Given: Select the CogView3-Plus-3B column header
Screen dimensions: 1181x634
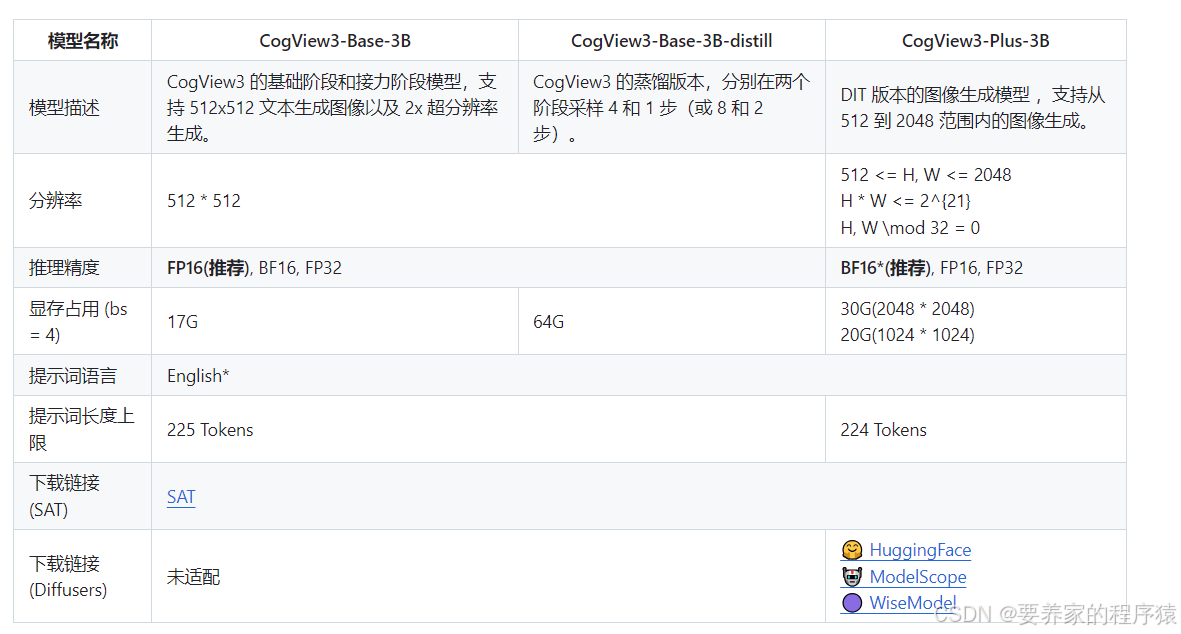Looking at the screenshot, I should (x=976, y=41).
